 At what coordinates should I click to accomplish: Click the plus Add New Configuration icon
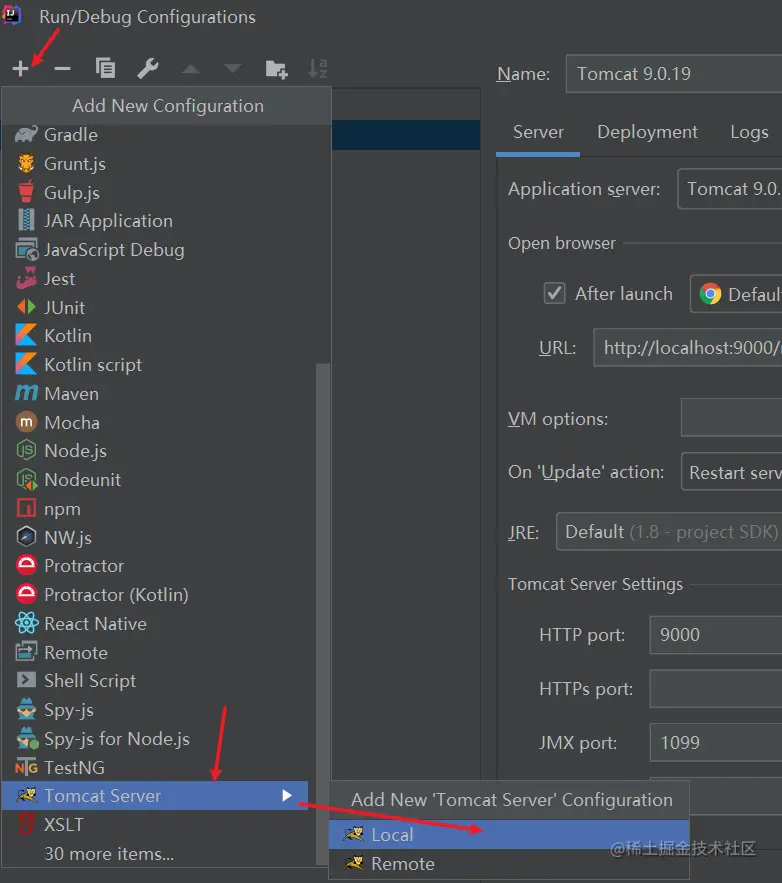point(20,69)
